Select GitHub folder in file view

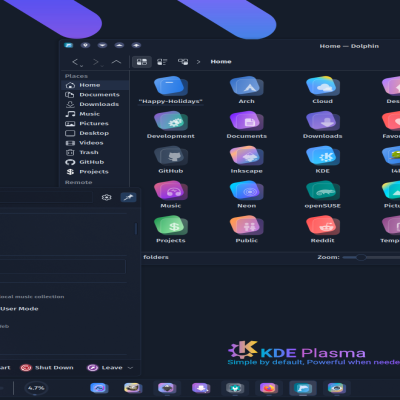(171, 156)
